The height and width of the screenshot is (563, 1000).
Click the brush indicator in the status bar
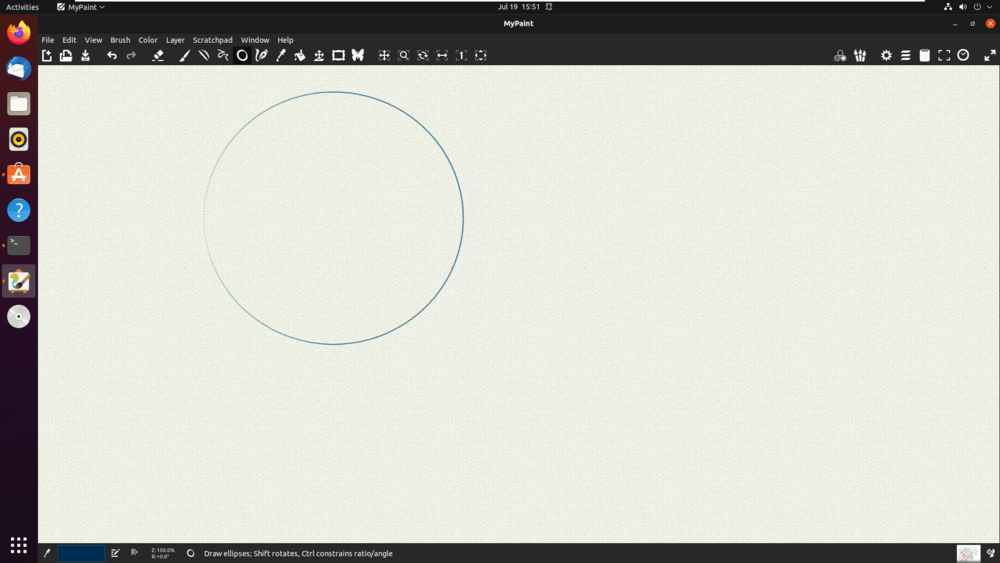click(x=47, y=553)
